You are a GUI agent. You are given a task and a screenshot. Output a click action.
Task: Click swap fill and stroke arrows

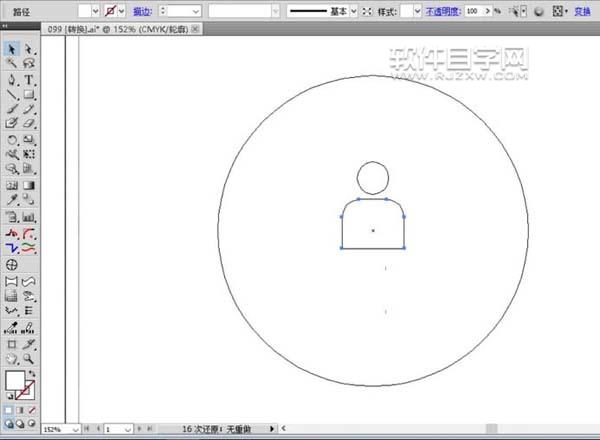point(32,373)
